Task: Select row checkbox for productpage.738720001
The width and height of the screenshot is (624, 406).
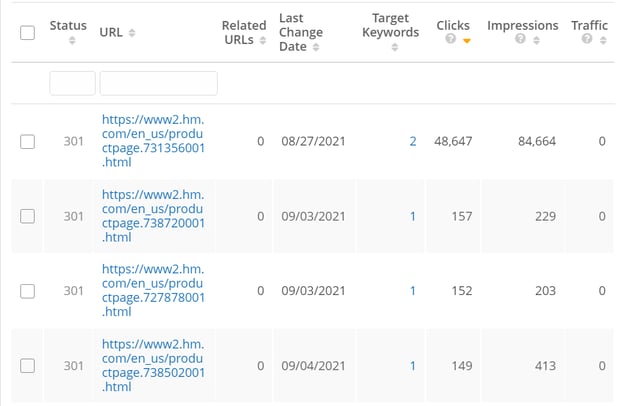Action: [27, 216]
